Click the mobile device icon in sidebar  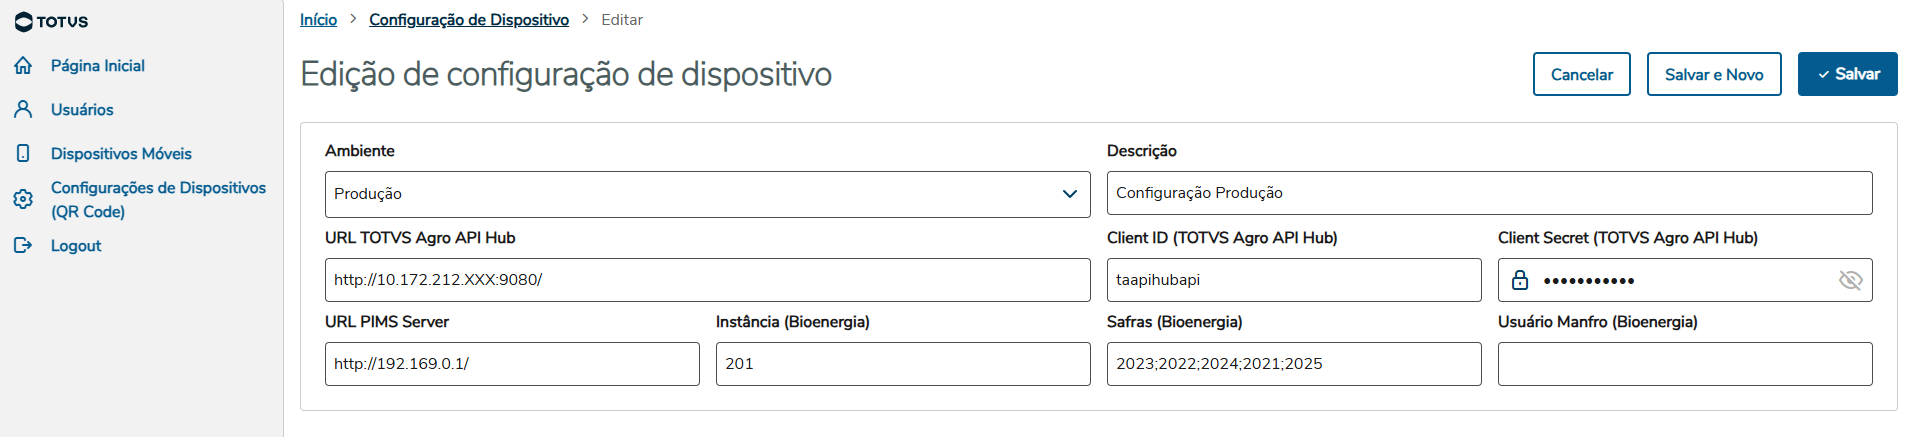pyautogui.click(x=24, y=154)
